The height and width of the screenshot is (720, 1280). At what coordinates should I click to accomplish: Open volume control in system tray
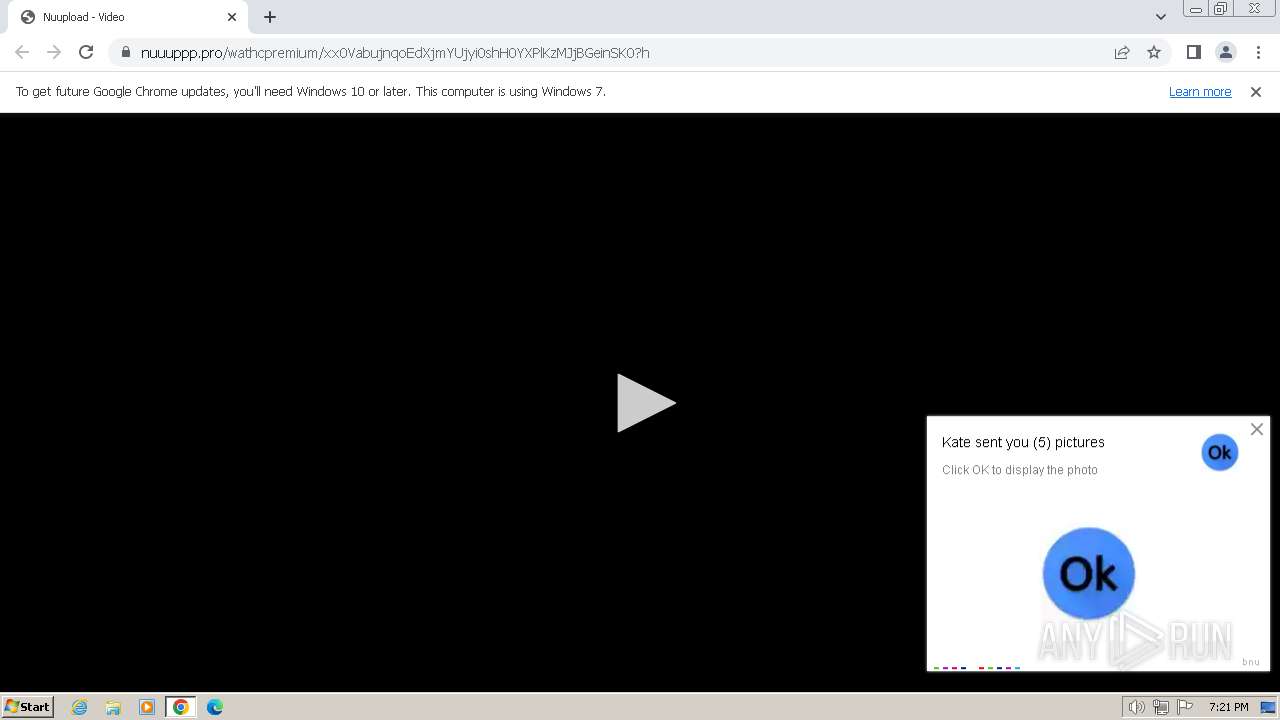pos(1136,707)
